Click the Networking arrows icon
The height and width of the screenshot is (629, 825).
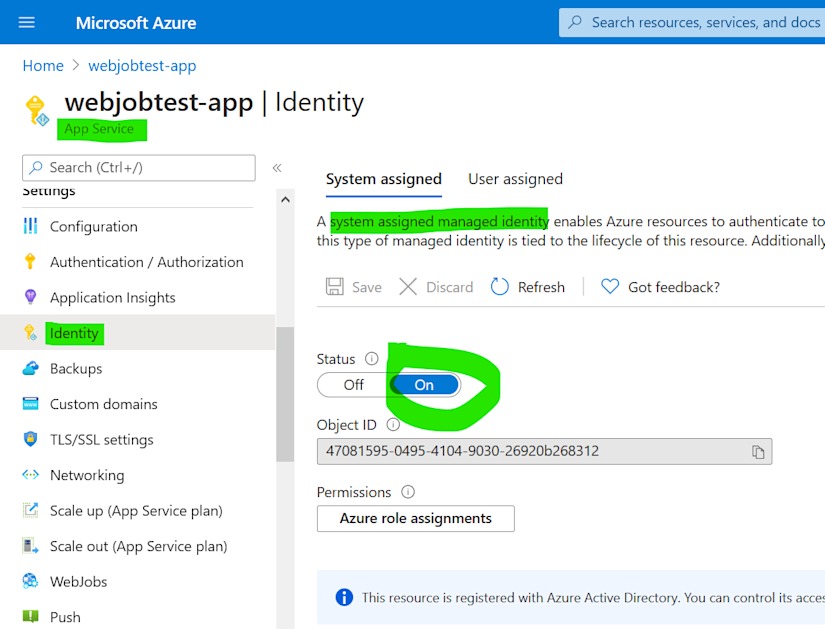(x=31, y=475)
